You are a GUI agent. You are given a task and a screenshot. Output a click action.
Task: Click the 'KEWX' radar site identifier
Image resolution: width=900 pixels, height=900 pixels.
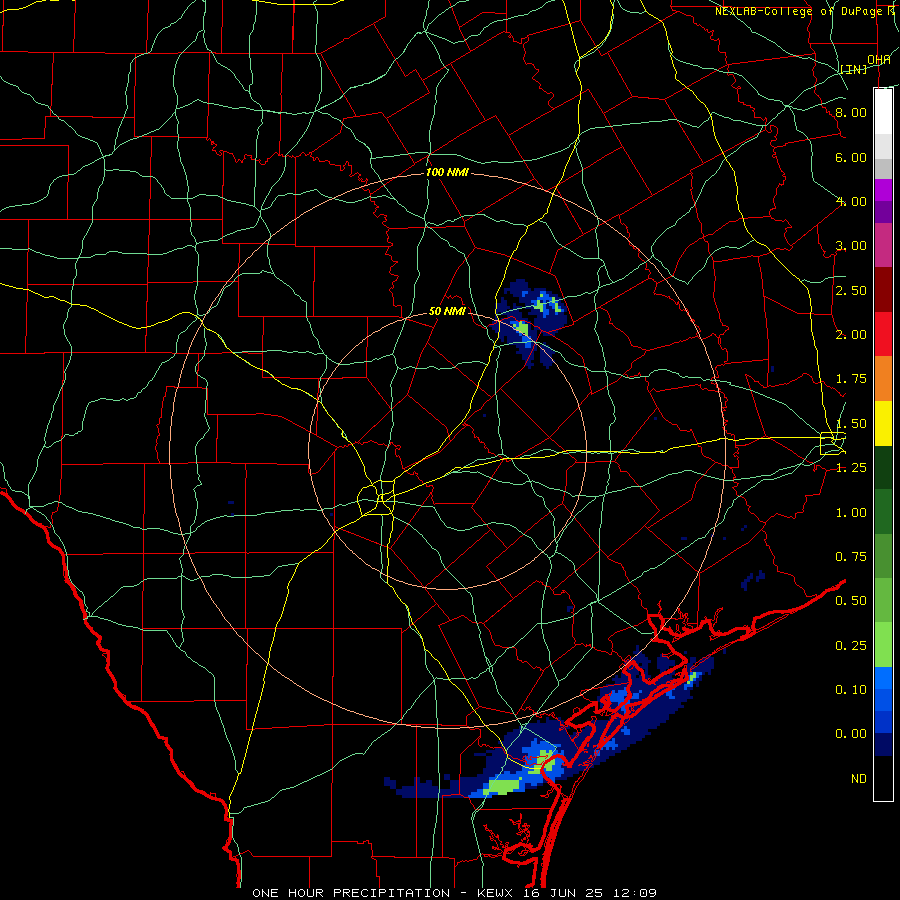[495, 893]
